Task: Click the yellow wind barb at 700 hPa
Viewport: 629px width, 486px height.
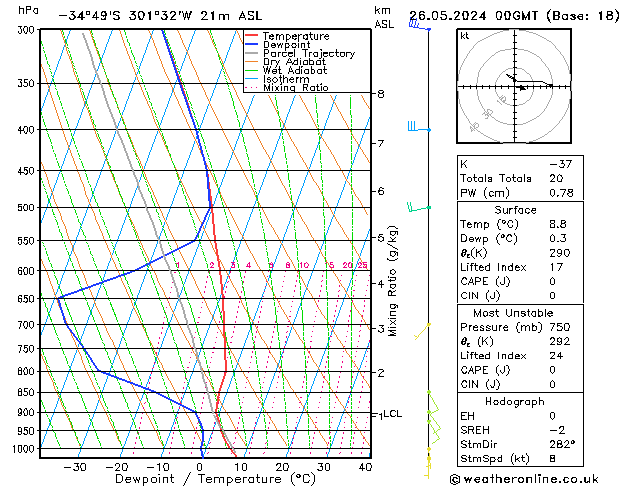Action: click(422, 331)
